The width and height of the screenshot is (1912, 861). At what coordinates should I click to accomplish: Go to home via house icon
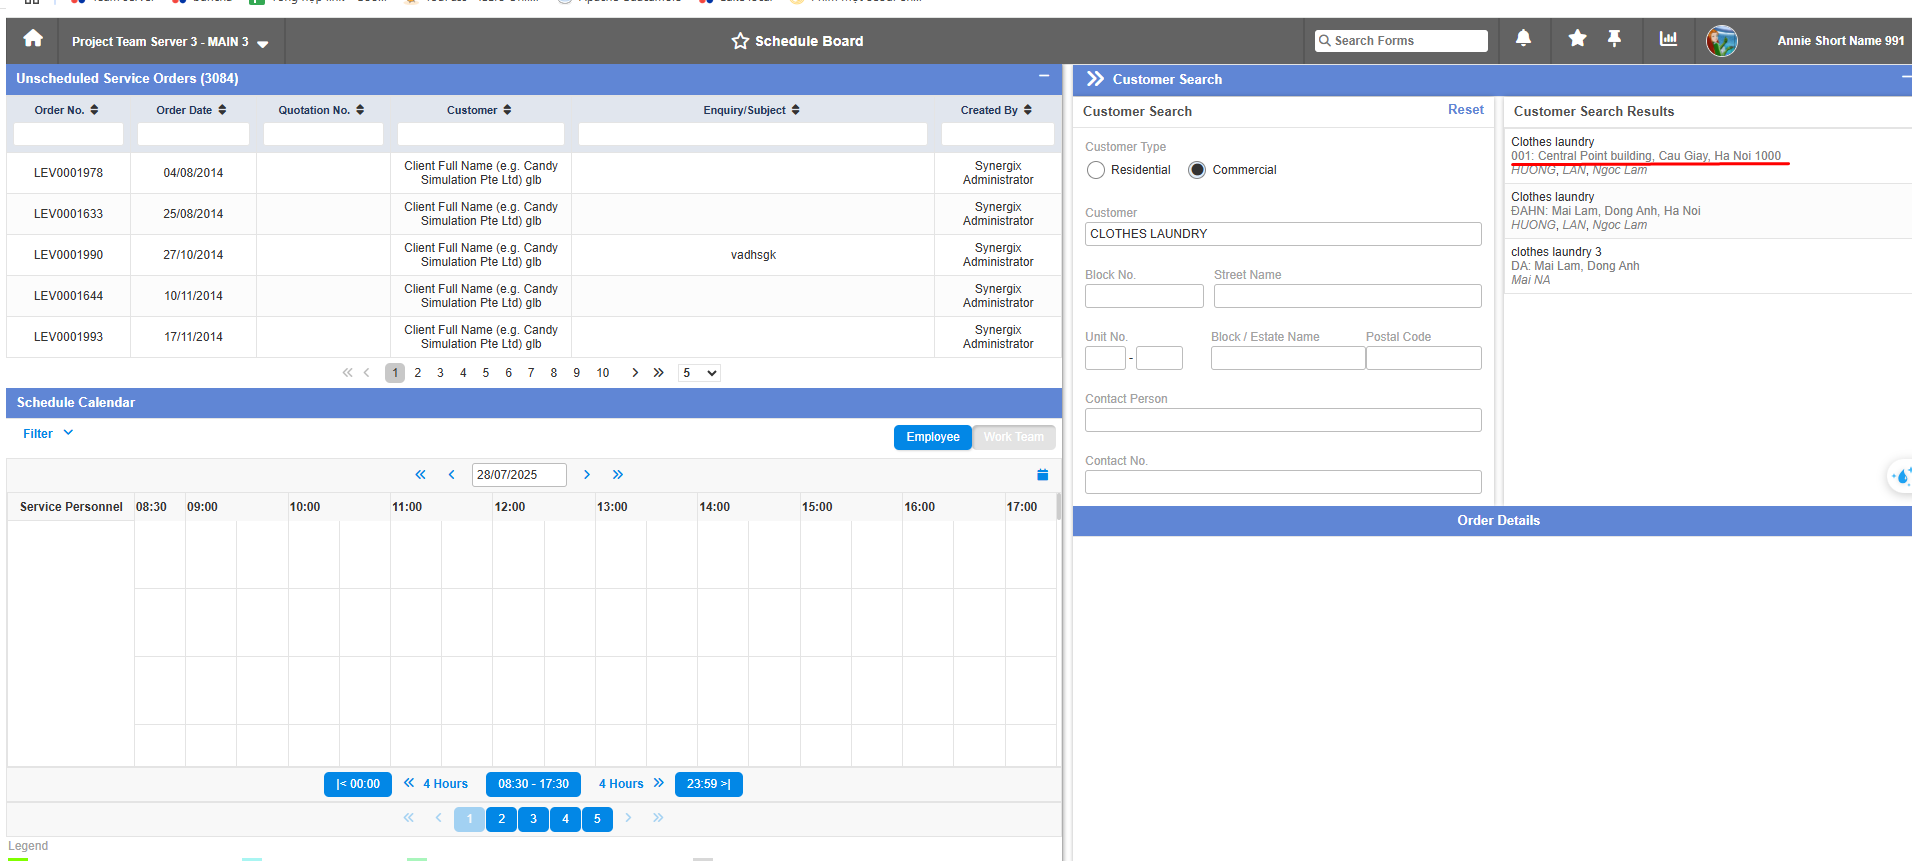[x=33, y=39]
